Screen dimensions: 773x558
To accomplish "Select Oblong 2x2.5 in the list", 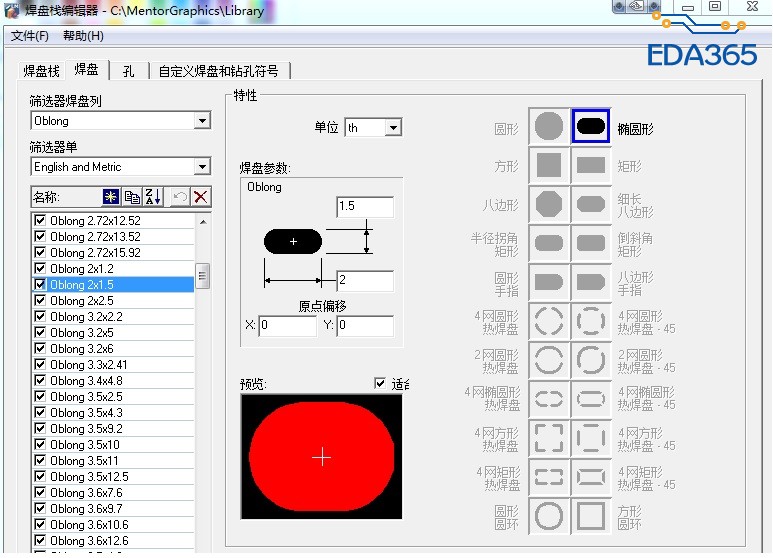I will [113, 301].
